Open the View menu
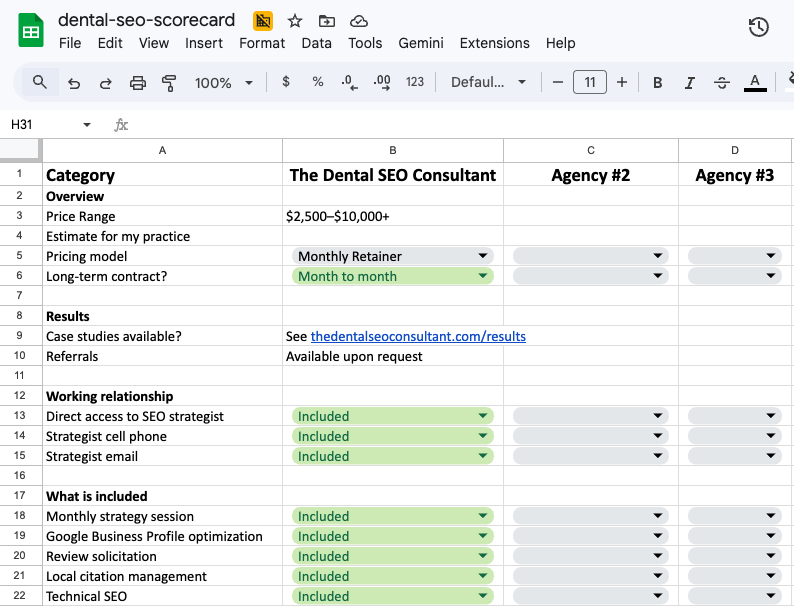Viewport: 794px width, 606px height. [x=154, y=43]
